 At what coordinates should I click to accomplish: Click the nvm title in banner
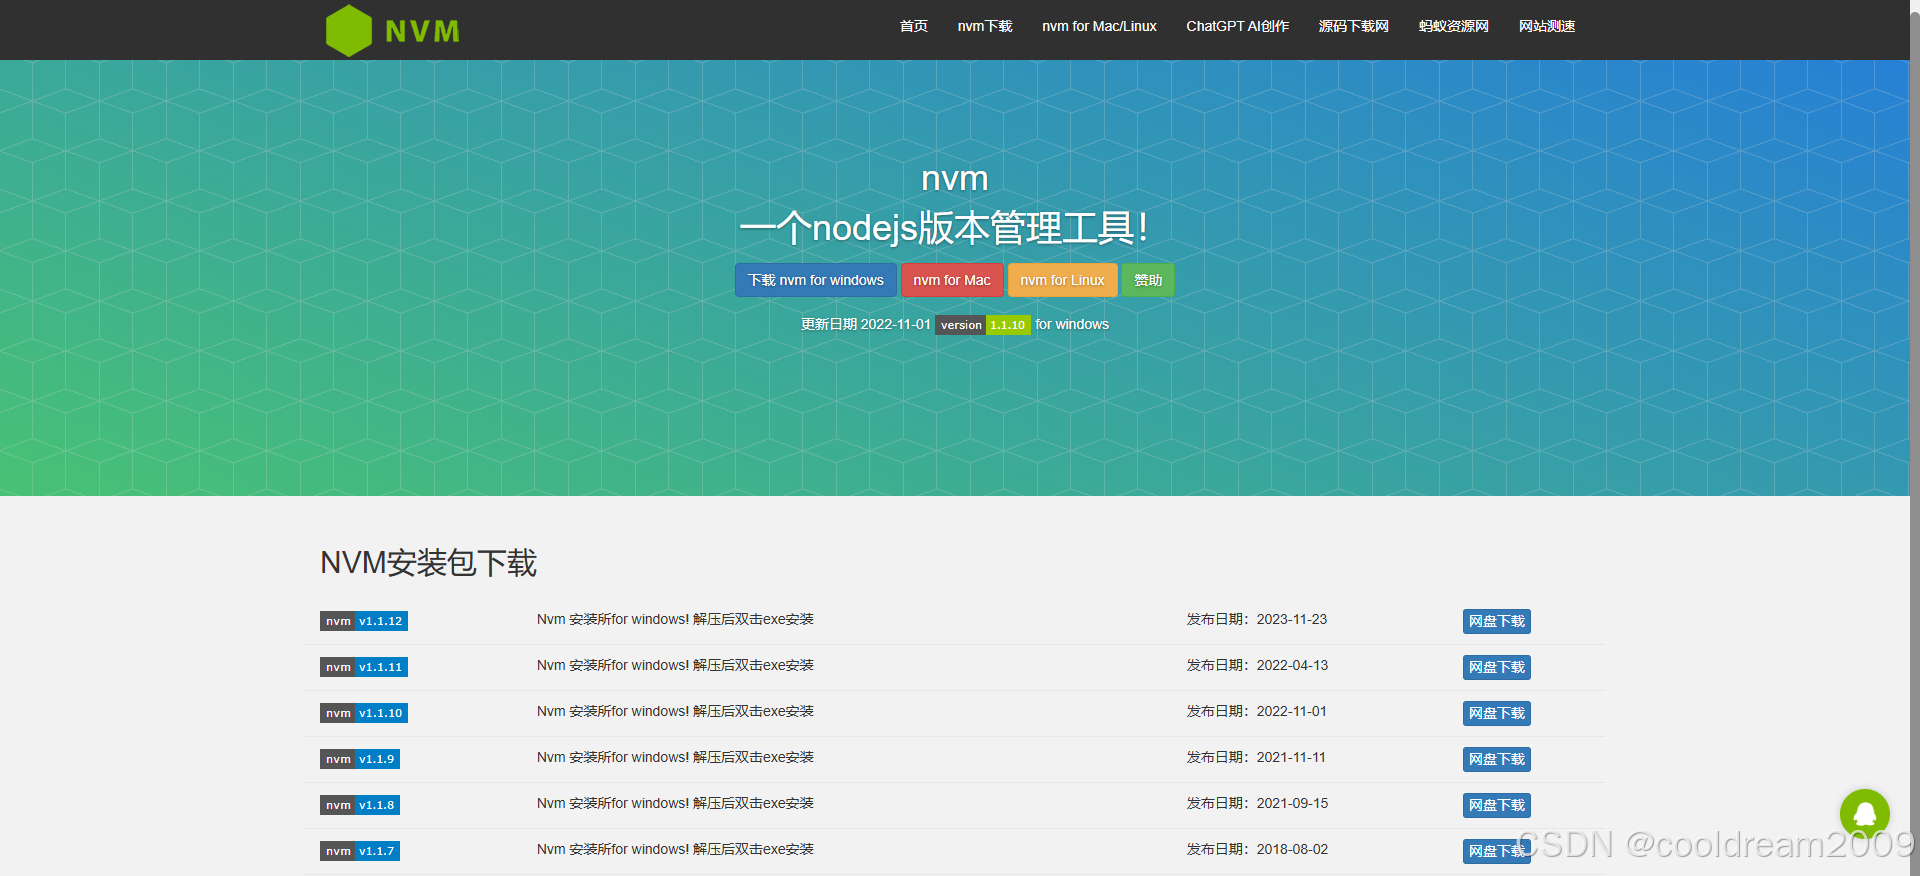954,178
